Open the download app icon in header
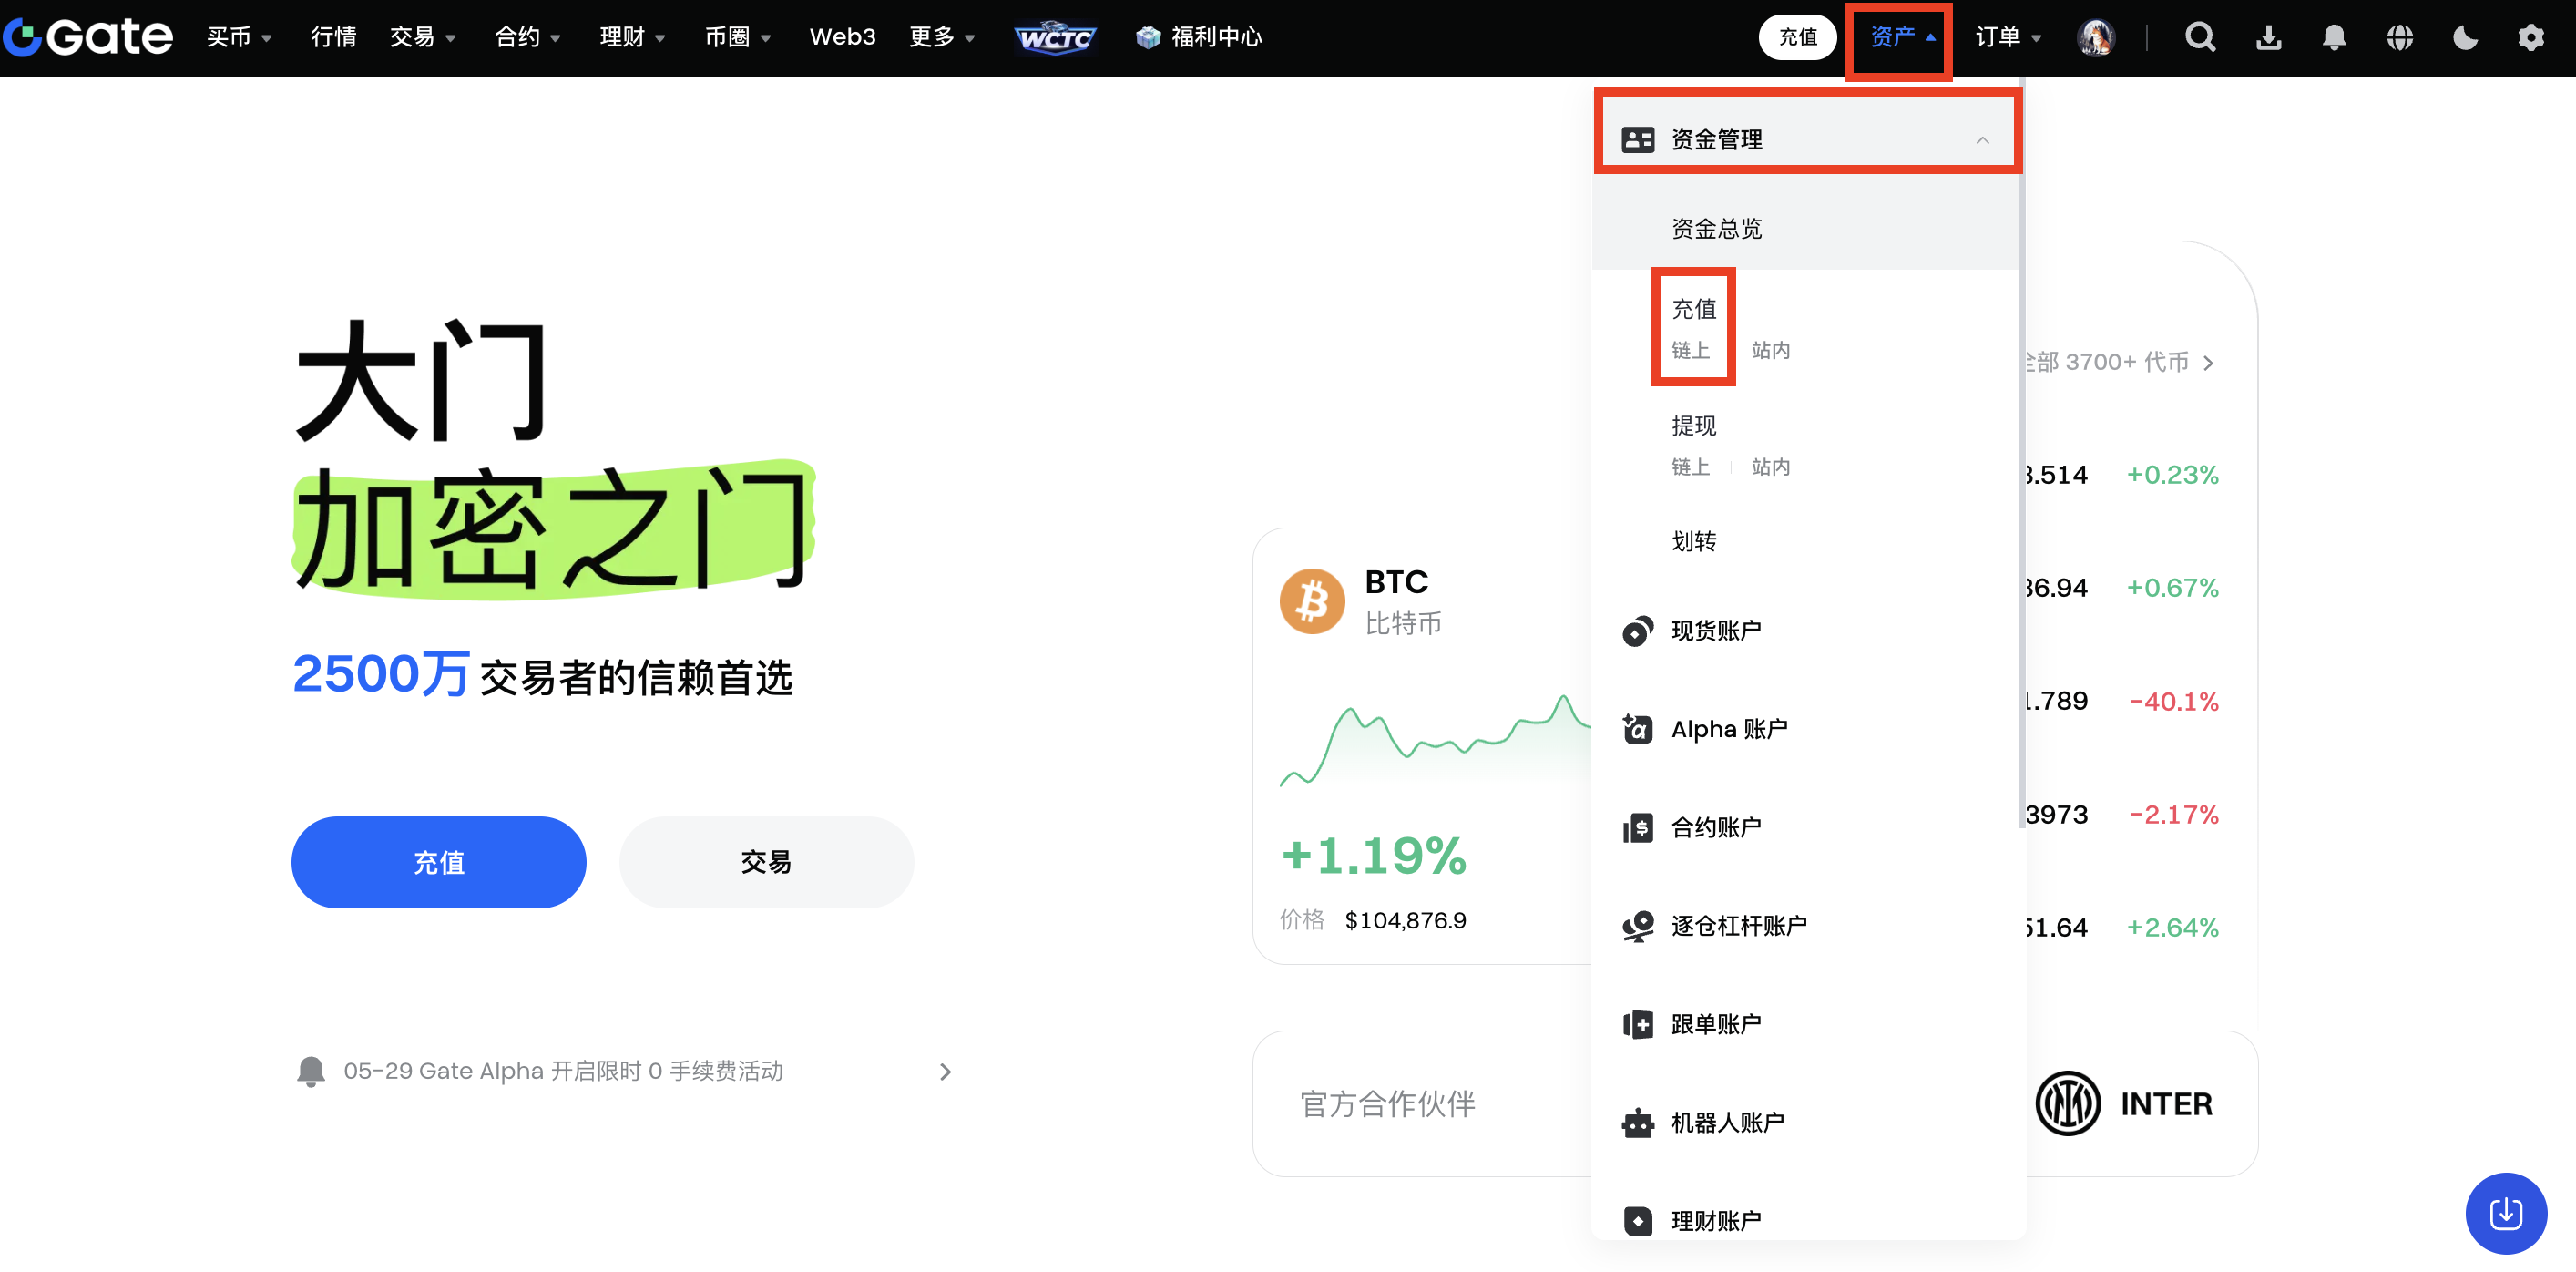Viewport: 2576px width, 1272px height. 2269,38
